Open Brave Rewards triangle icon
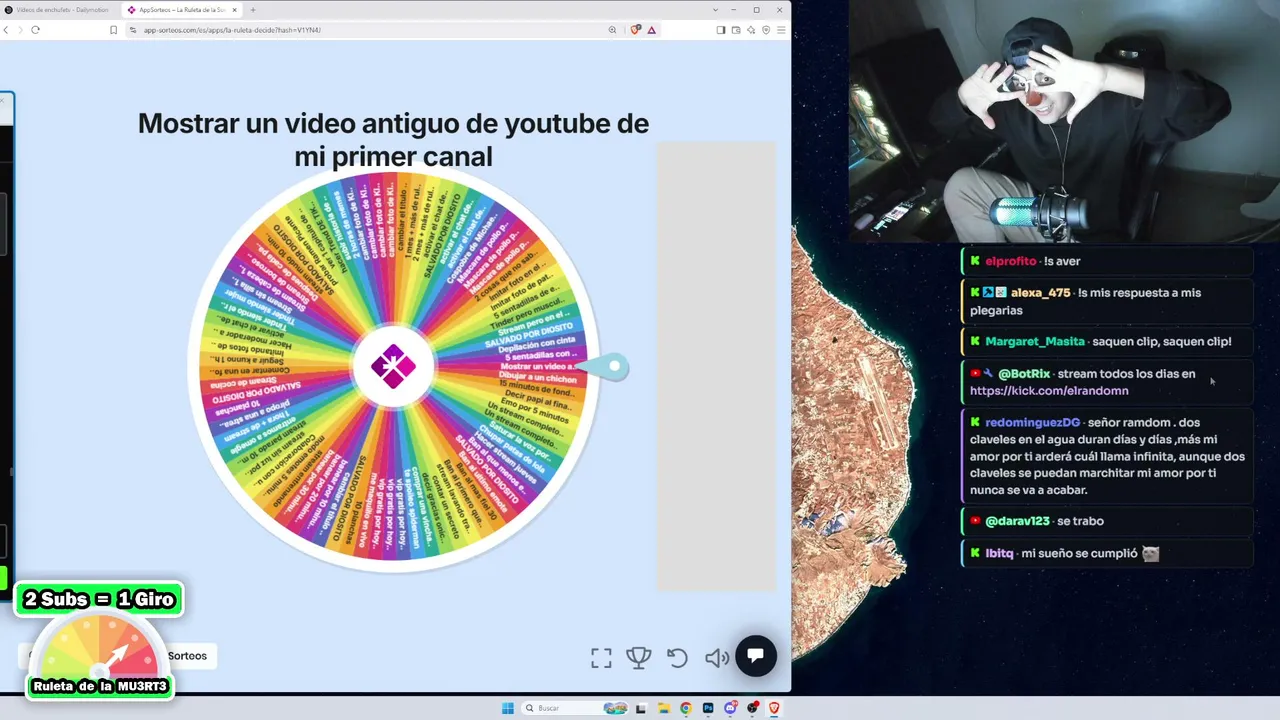Viewport: 1280px width, 720px height. [x=651, y=30]
